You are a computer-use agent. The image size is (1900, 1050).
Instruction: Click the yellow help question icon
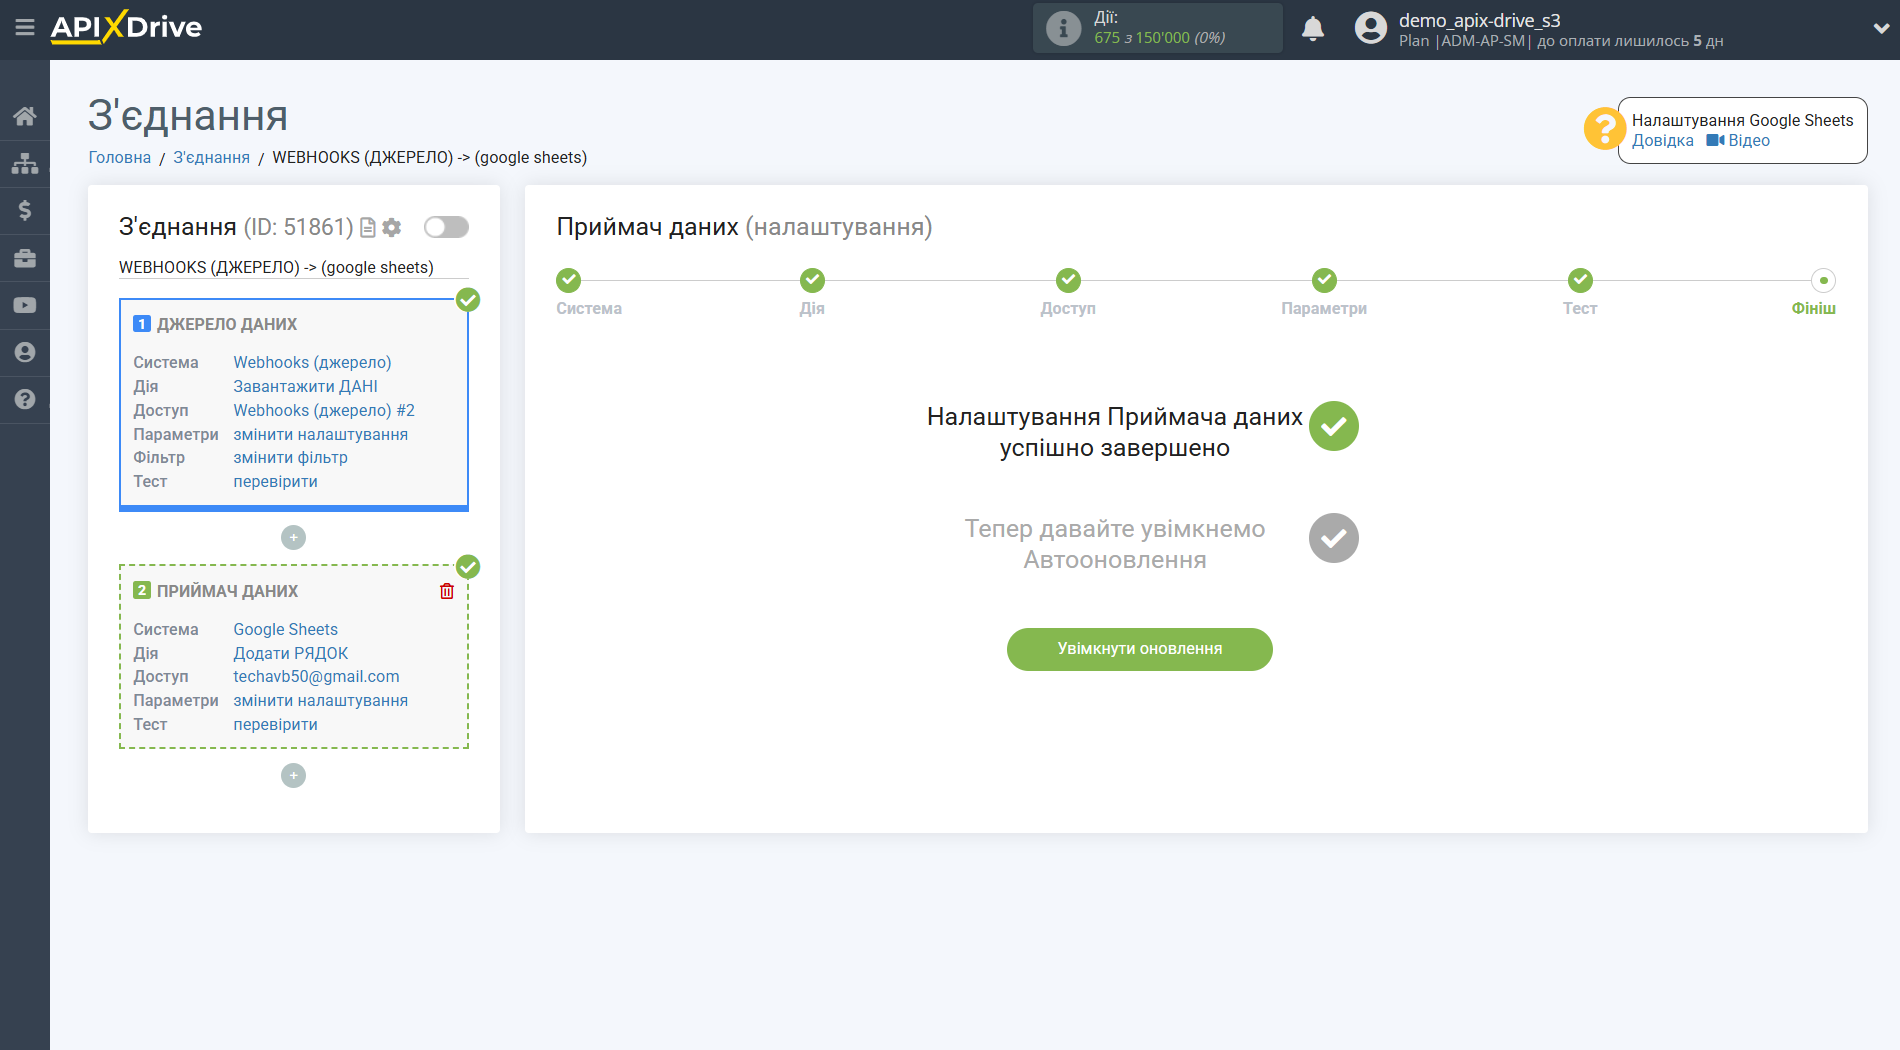[1604, 129]
